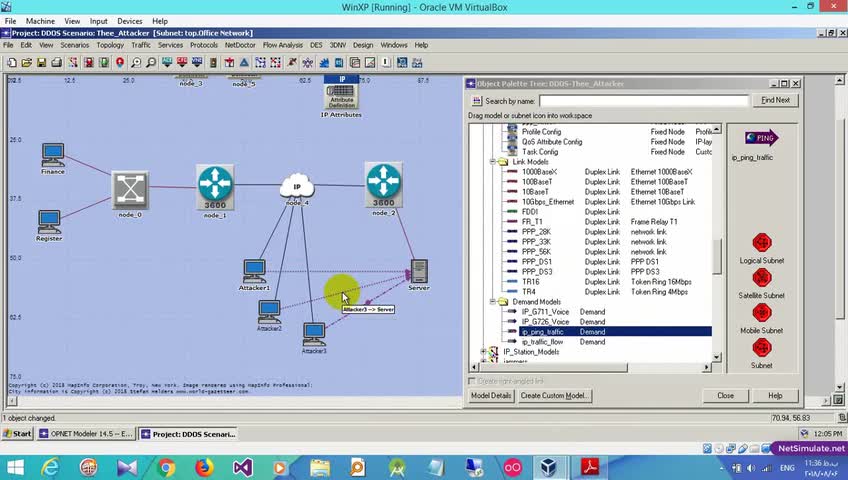The width and height of the screenshot is (848, 480).
Task: Select the Attacker3 workstation
Action: (x=314, y=335)
